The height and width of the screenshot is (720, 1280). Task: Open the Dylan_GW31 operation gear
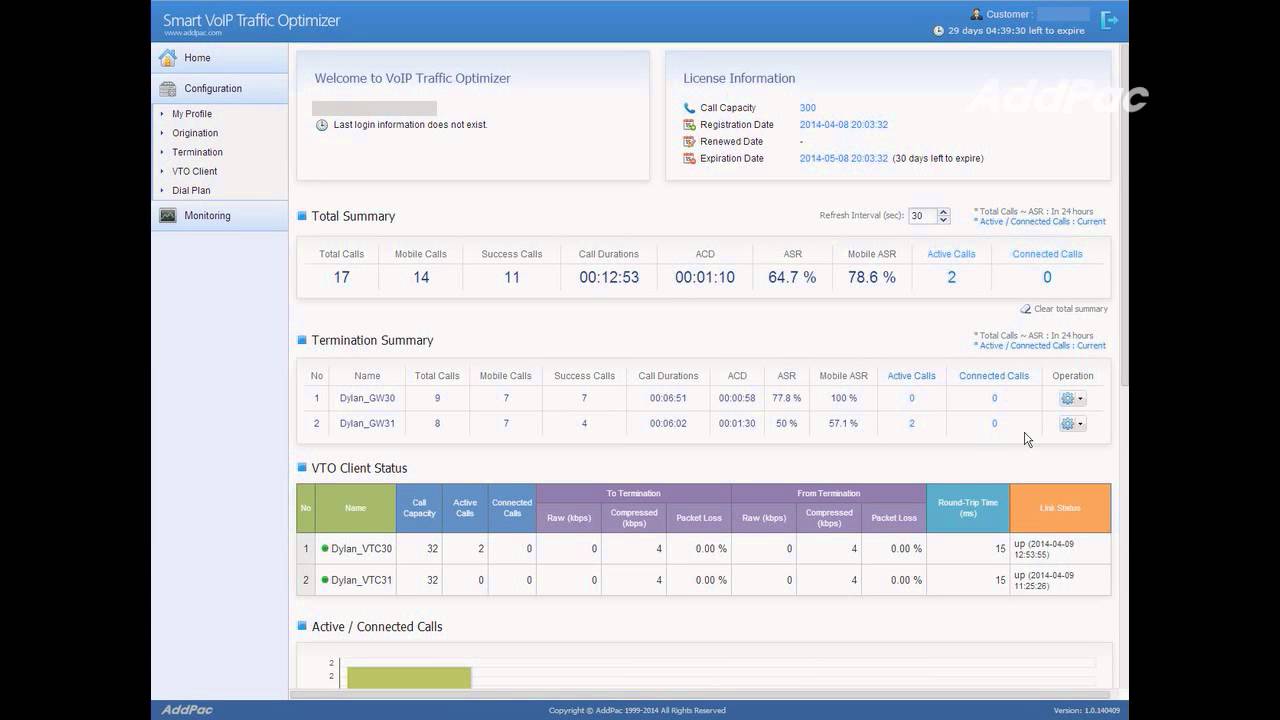1067,424
